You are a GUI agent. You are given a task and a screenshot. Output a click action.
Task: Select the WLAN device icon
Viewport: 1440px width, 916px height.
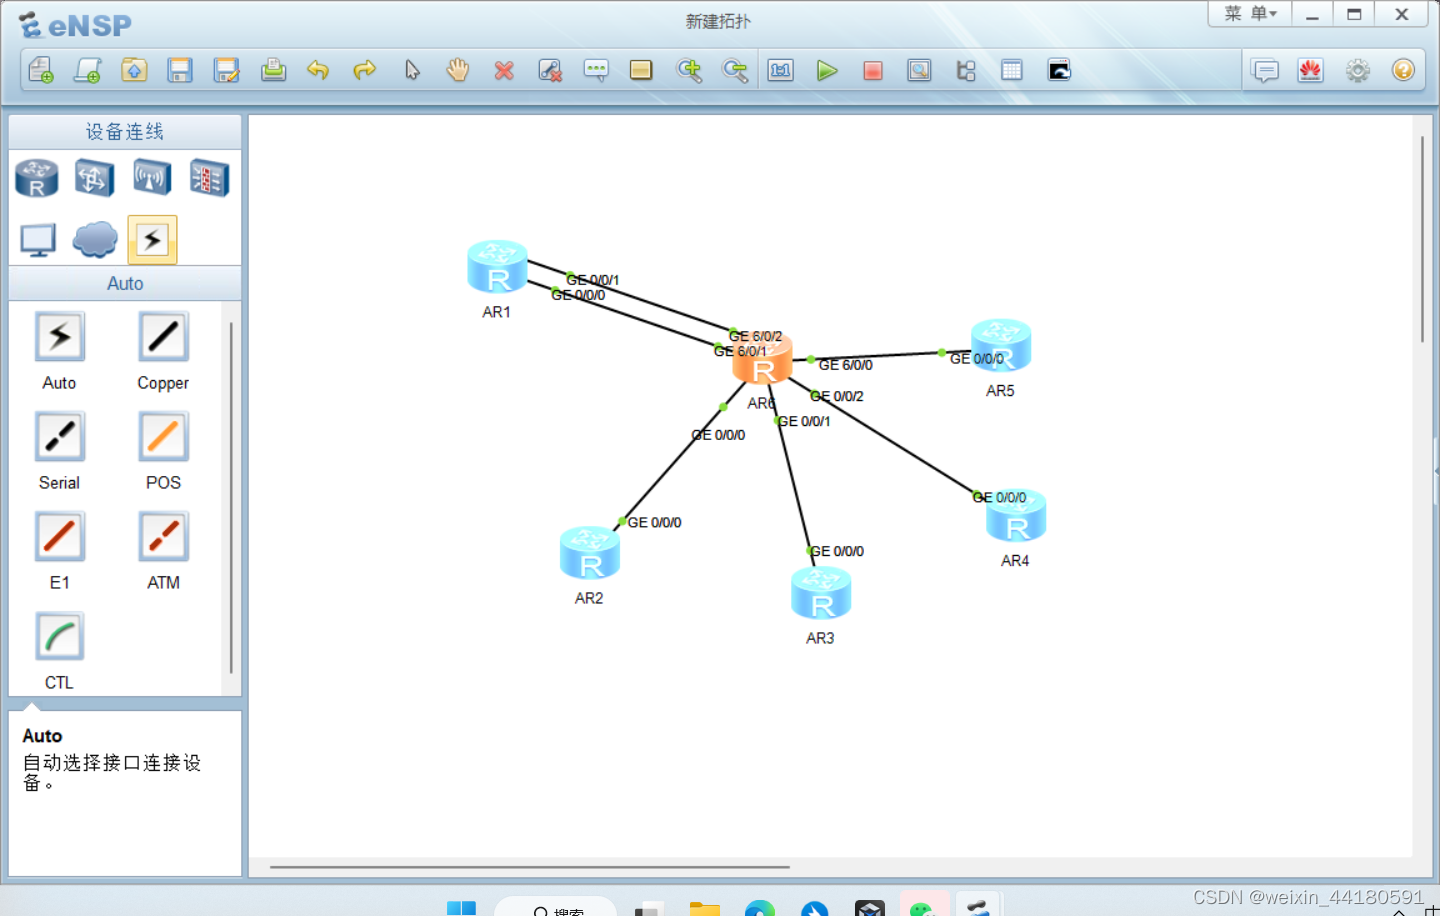tap(151, 177)
